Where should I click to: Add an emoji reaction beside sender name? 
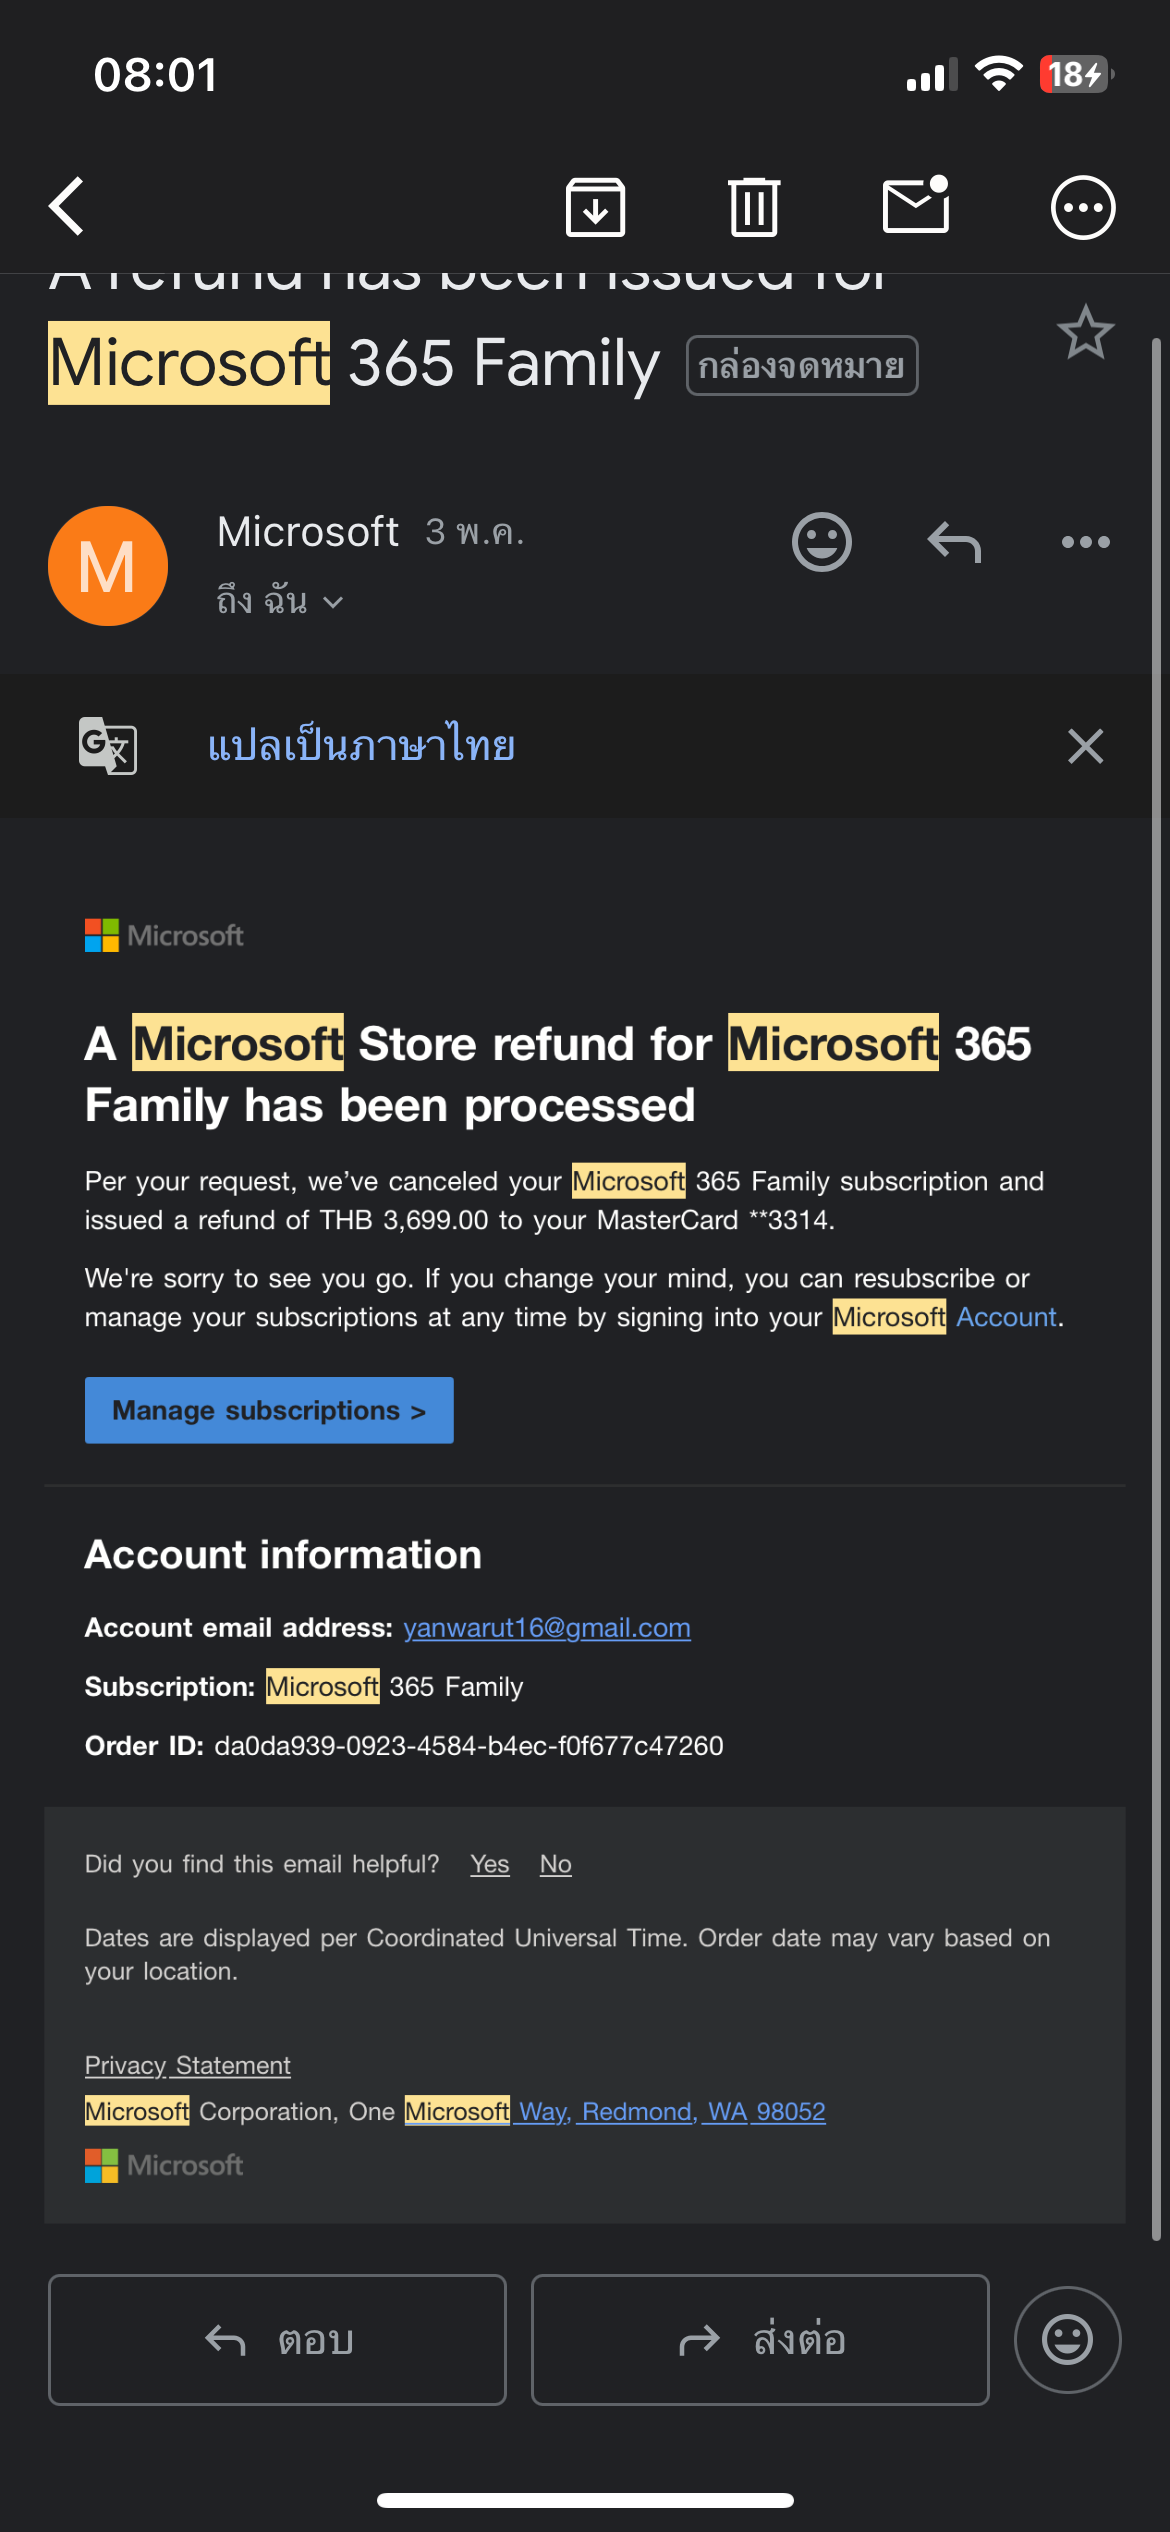(x=822, y=542)
